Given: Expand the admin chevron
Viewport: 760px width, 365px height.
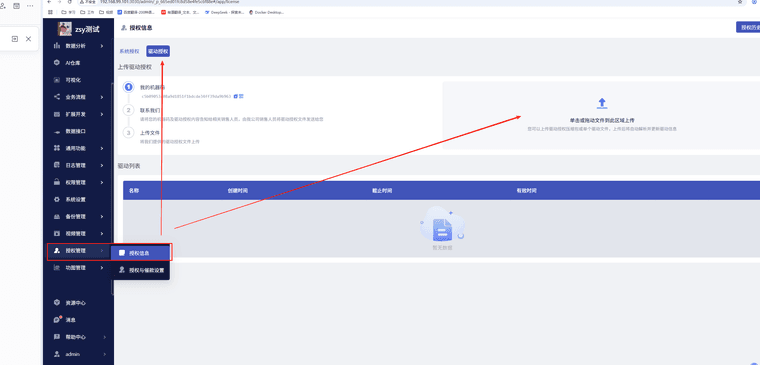Looking at the screenshot, I should pos(104,354).
